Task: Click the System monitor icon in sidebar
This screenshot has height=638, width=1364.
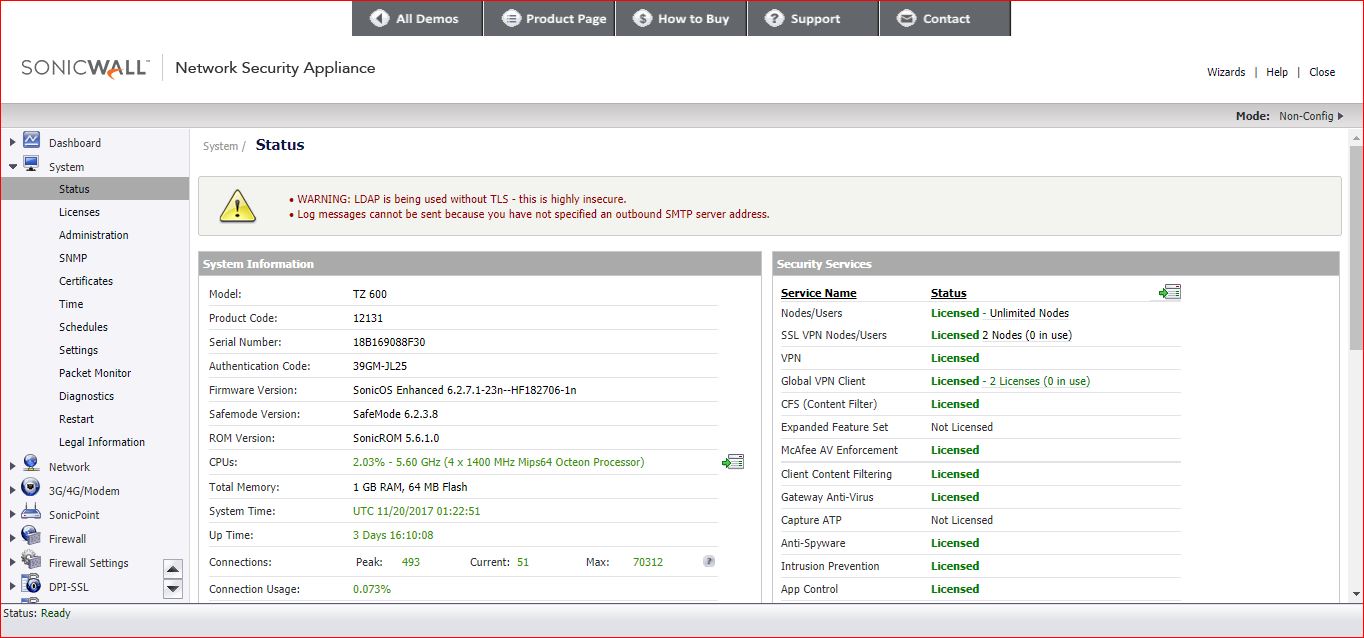Action: [x=31, y=165]
